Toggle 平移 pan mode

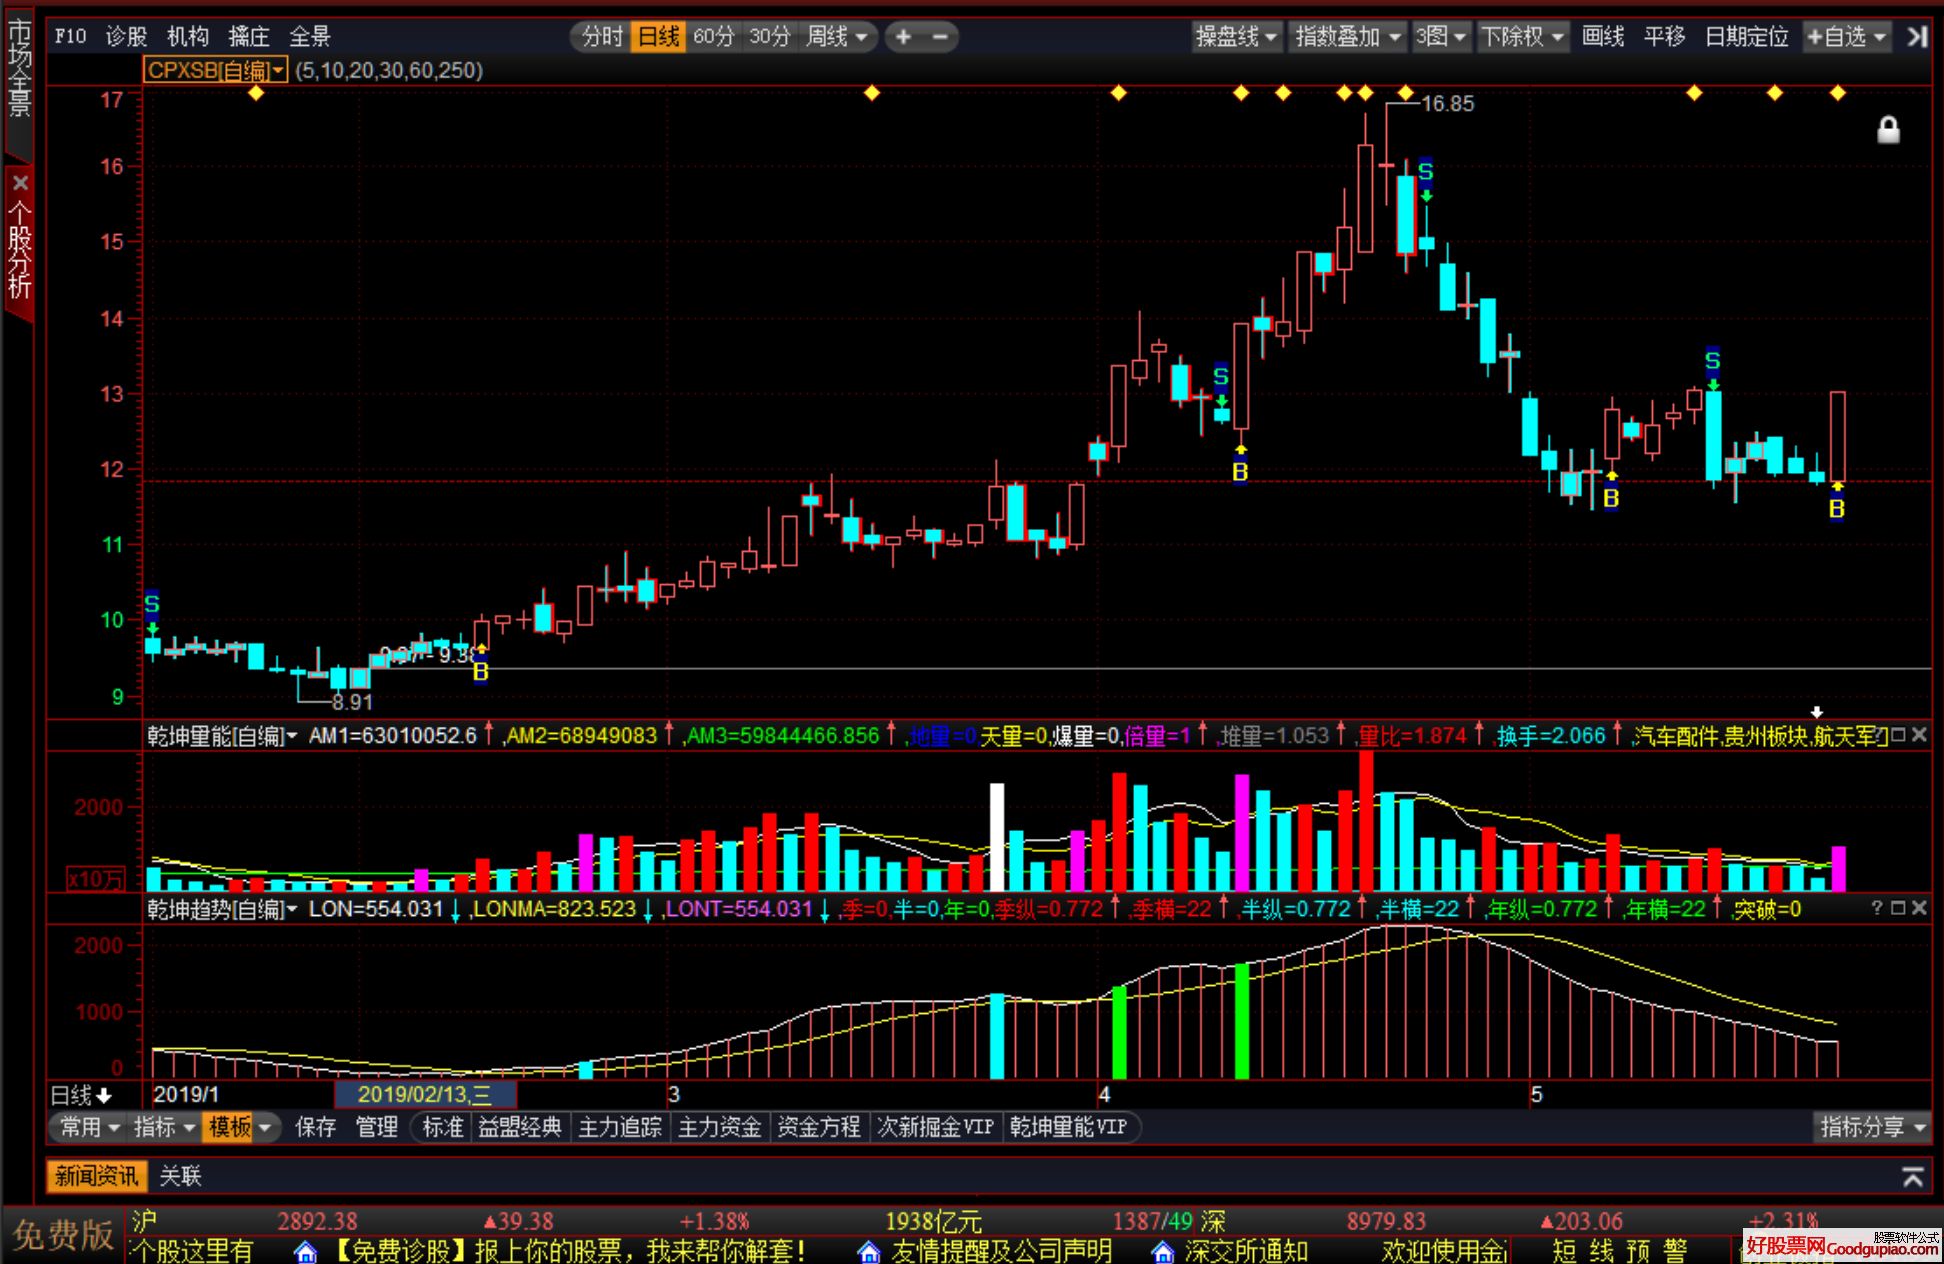[1665, 37]
